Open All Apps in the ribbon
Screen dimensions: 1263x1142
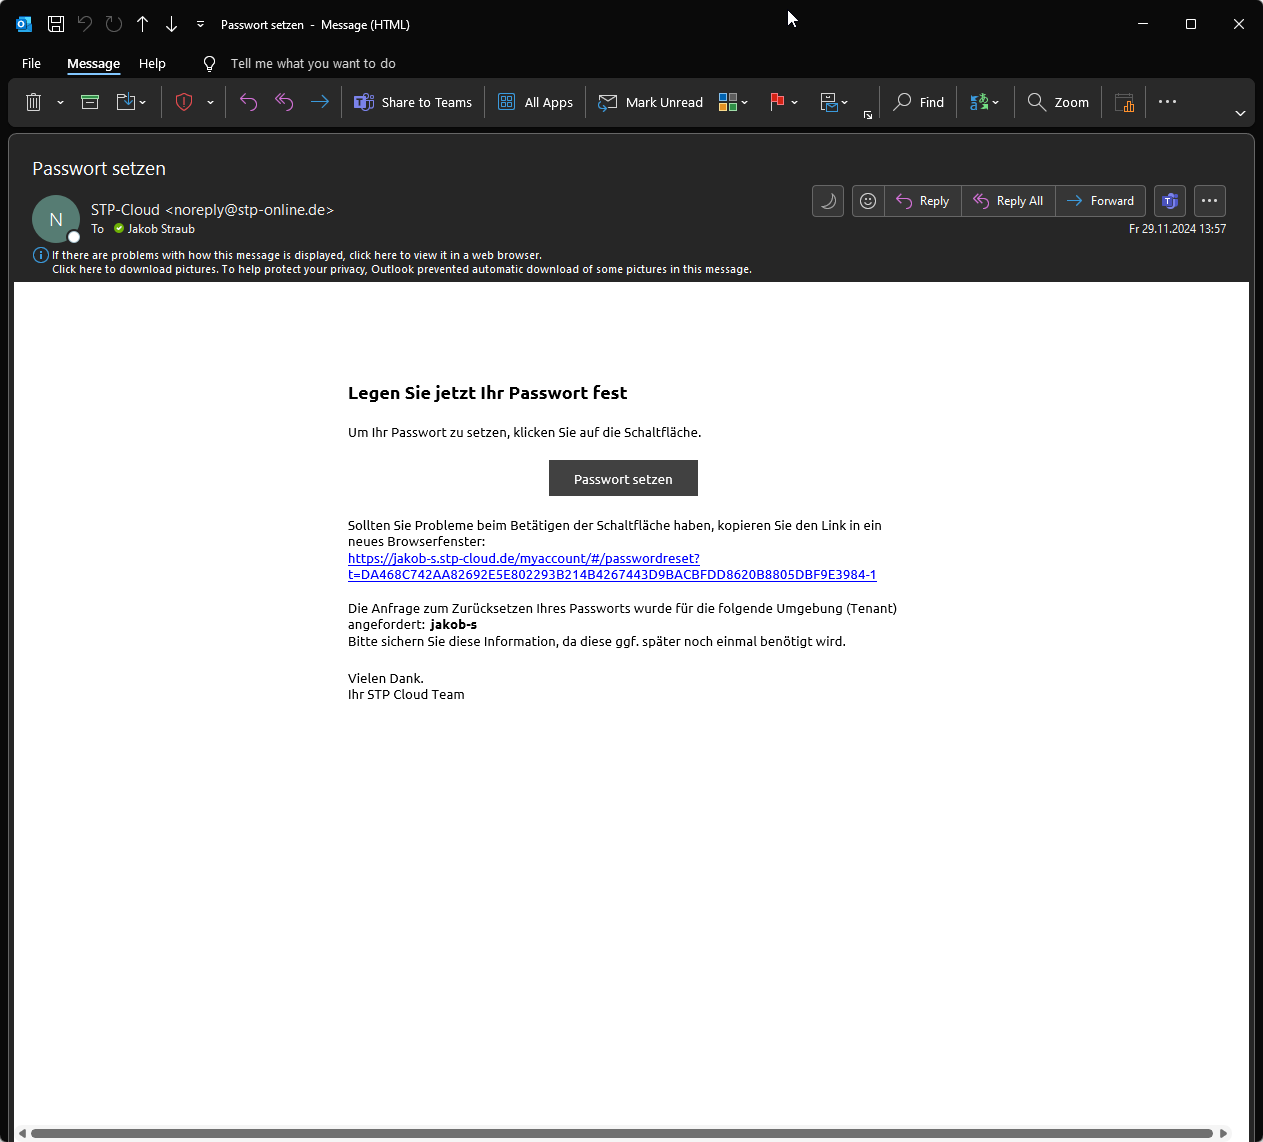click(535, 102)
